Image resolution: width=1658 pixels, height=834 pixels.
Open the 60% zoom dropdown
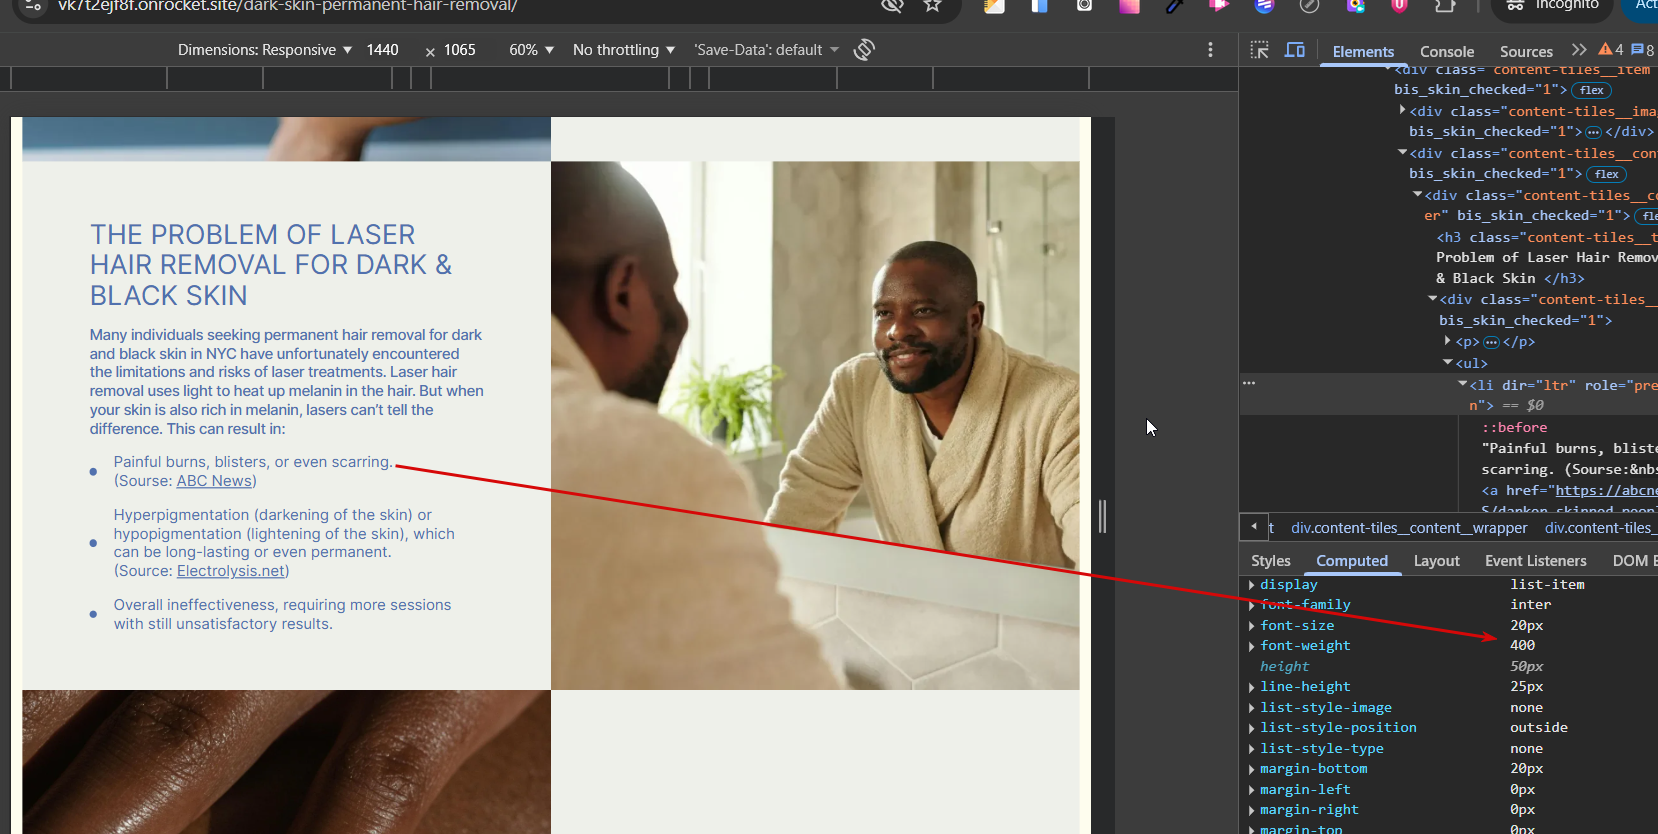tap(531, 50)
